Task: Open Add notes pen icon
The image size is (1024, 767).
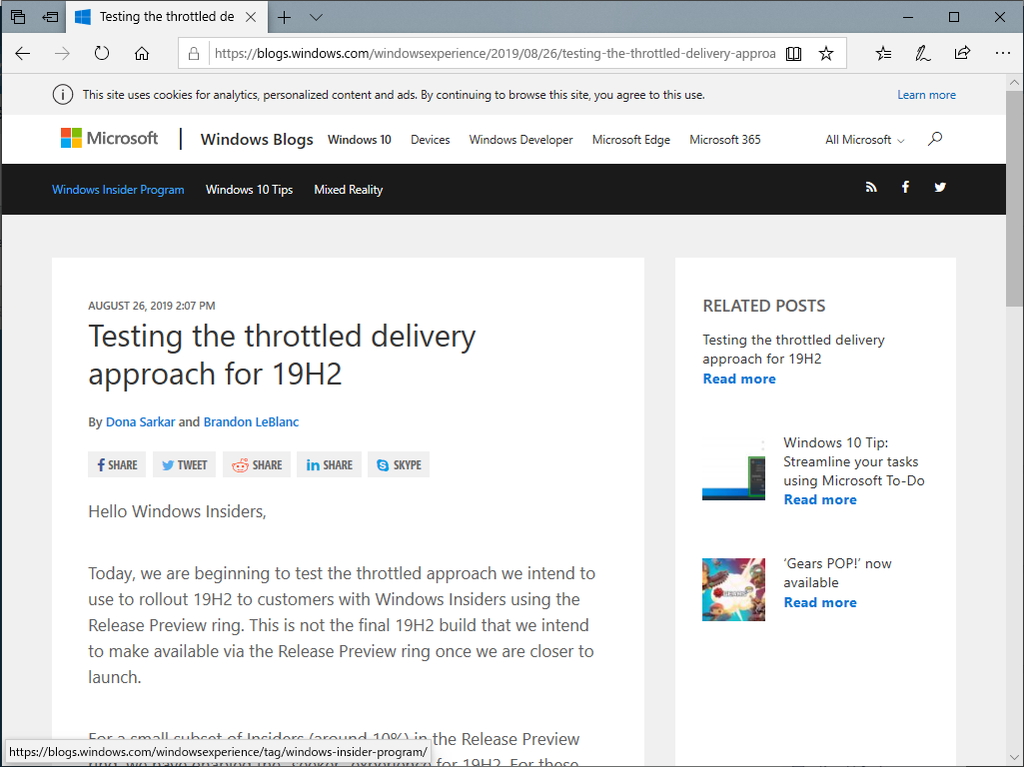Action: coord(923,54)
